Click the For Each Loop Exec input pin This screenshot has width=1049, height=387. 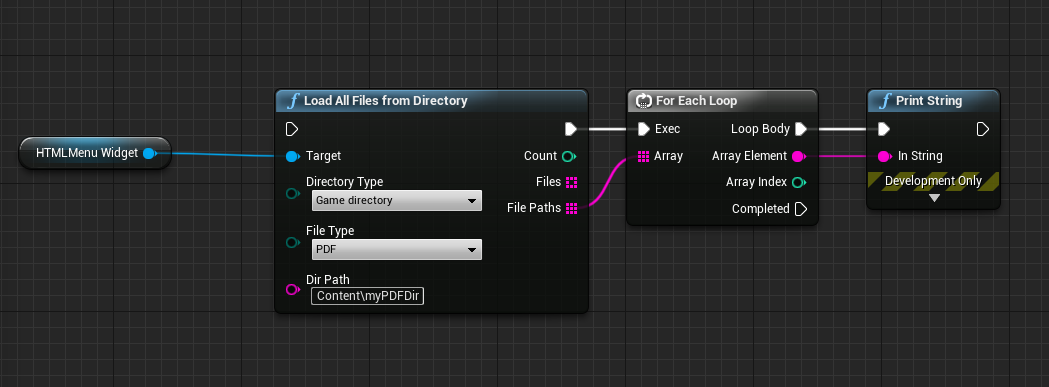tap(643, 129)
